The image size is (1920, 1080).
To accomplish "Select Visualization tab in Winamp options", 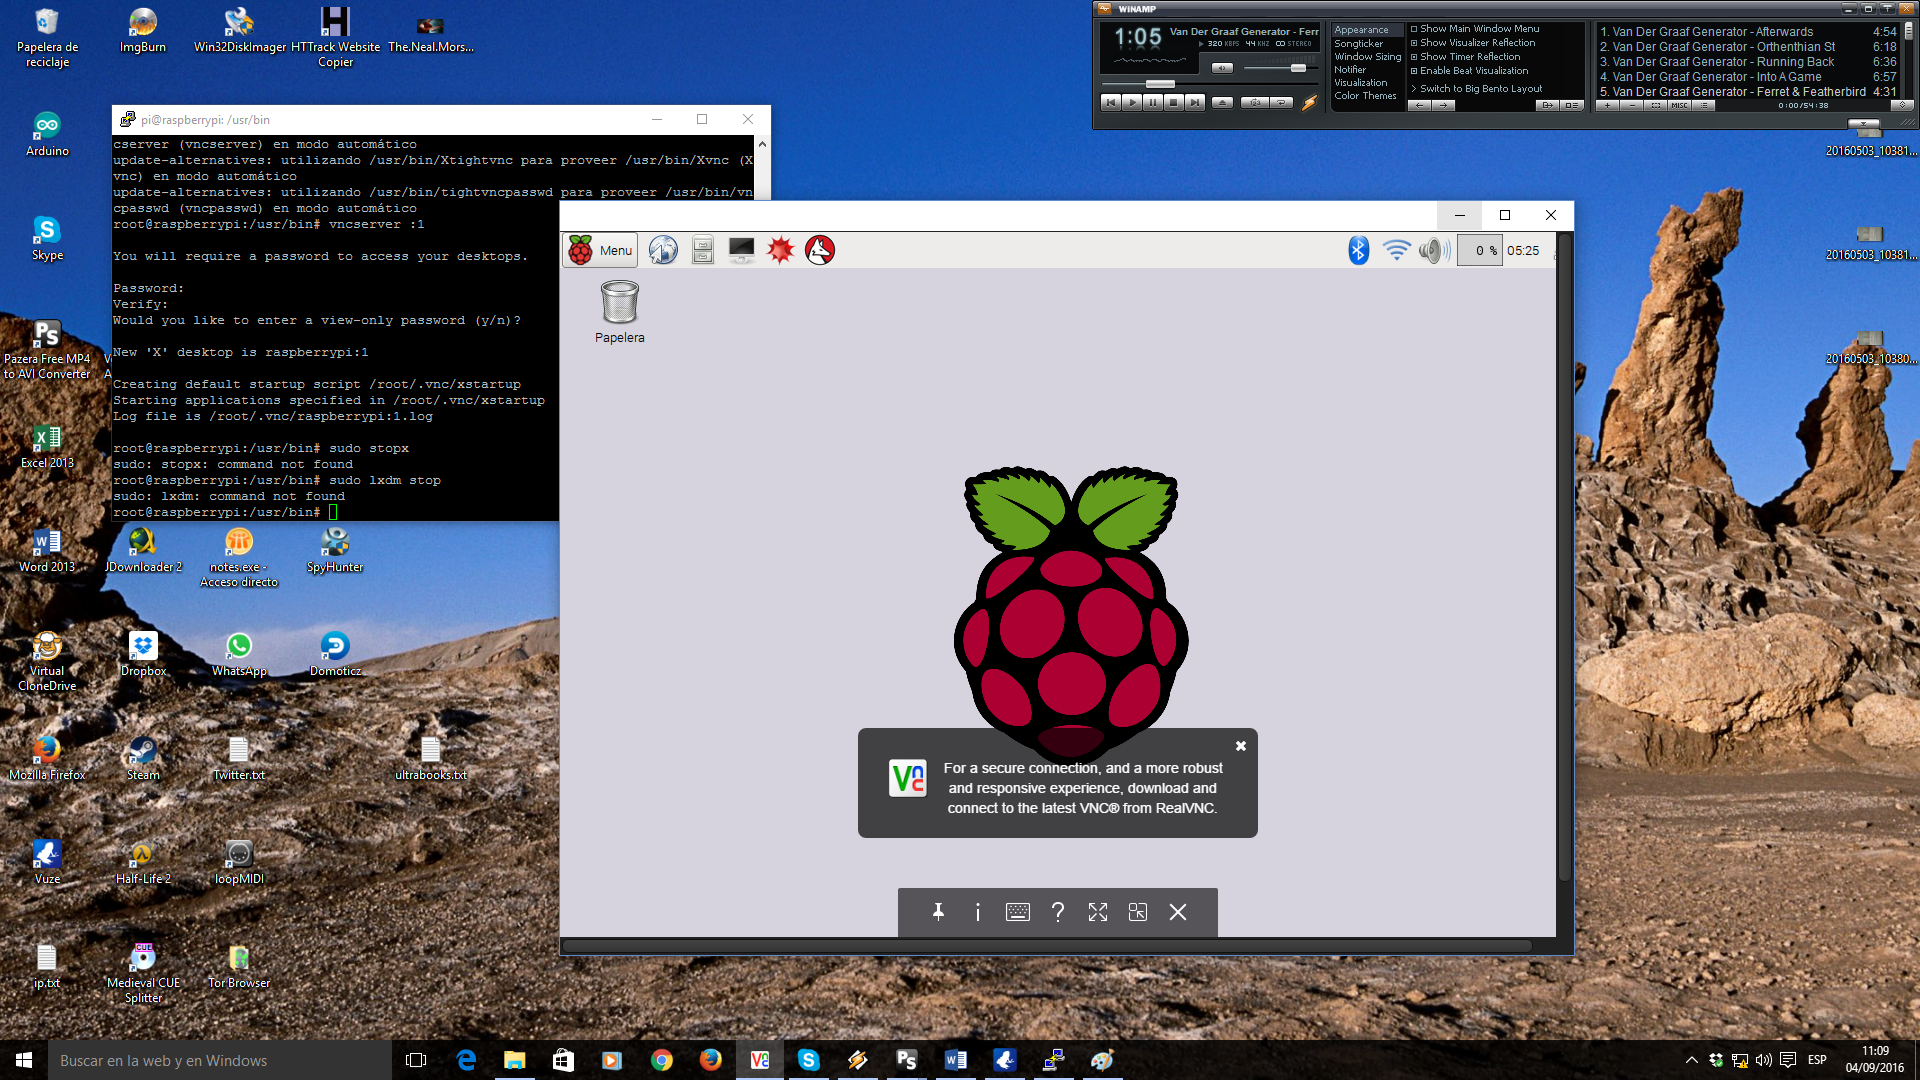I will coord(1361,83).
